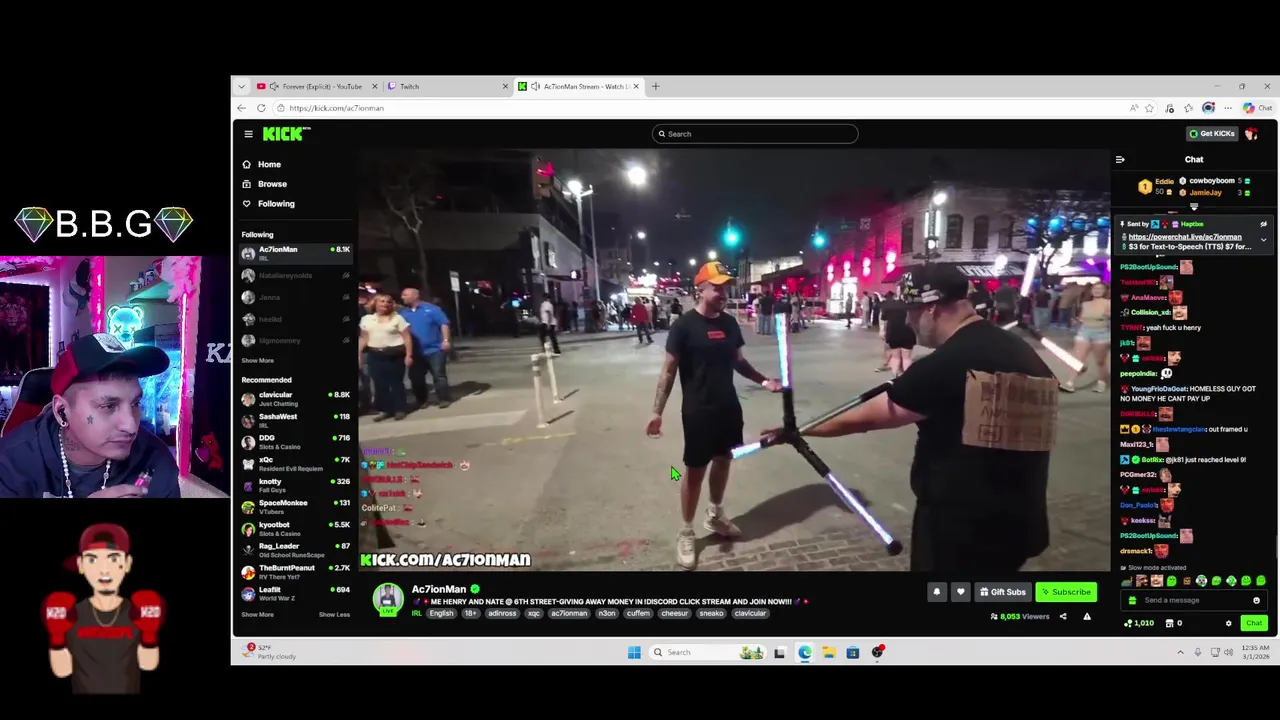Click the Kick search field
The height and width of the screenshot is (720, 1280).
pyautogui.click(x=755, y=134)
